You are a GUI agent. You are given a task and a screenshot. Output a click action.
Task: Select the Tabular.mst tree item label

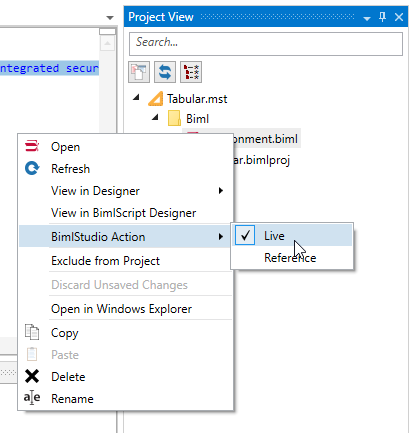197,99
